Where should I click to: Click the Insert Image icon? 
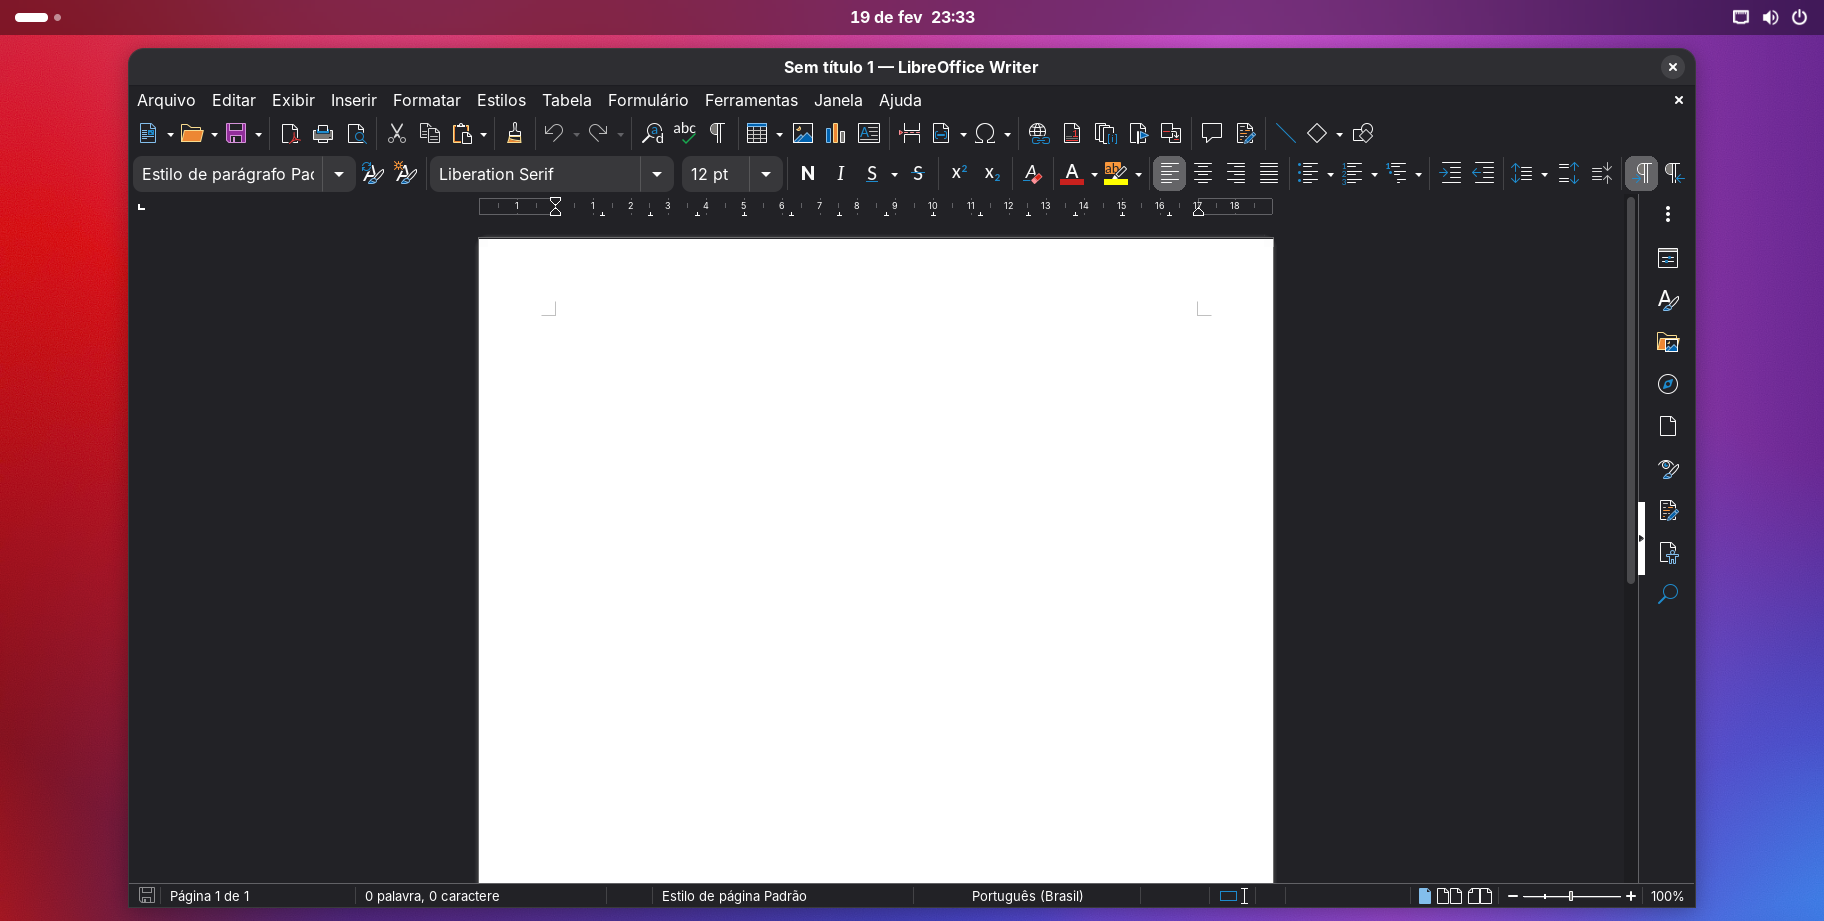(x=802, y=134)
